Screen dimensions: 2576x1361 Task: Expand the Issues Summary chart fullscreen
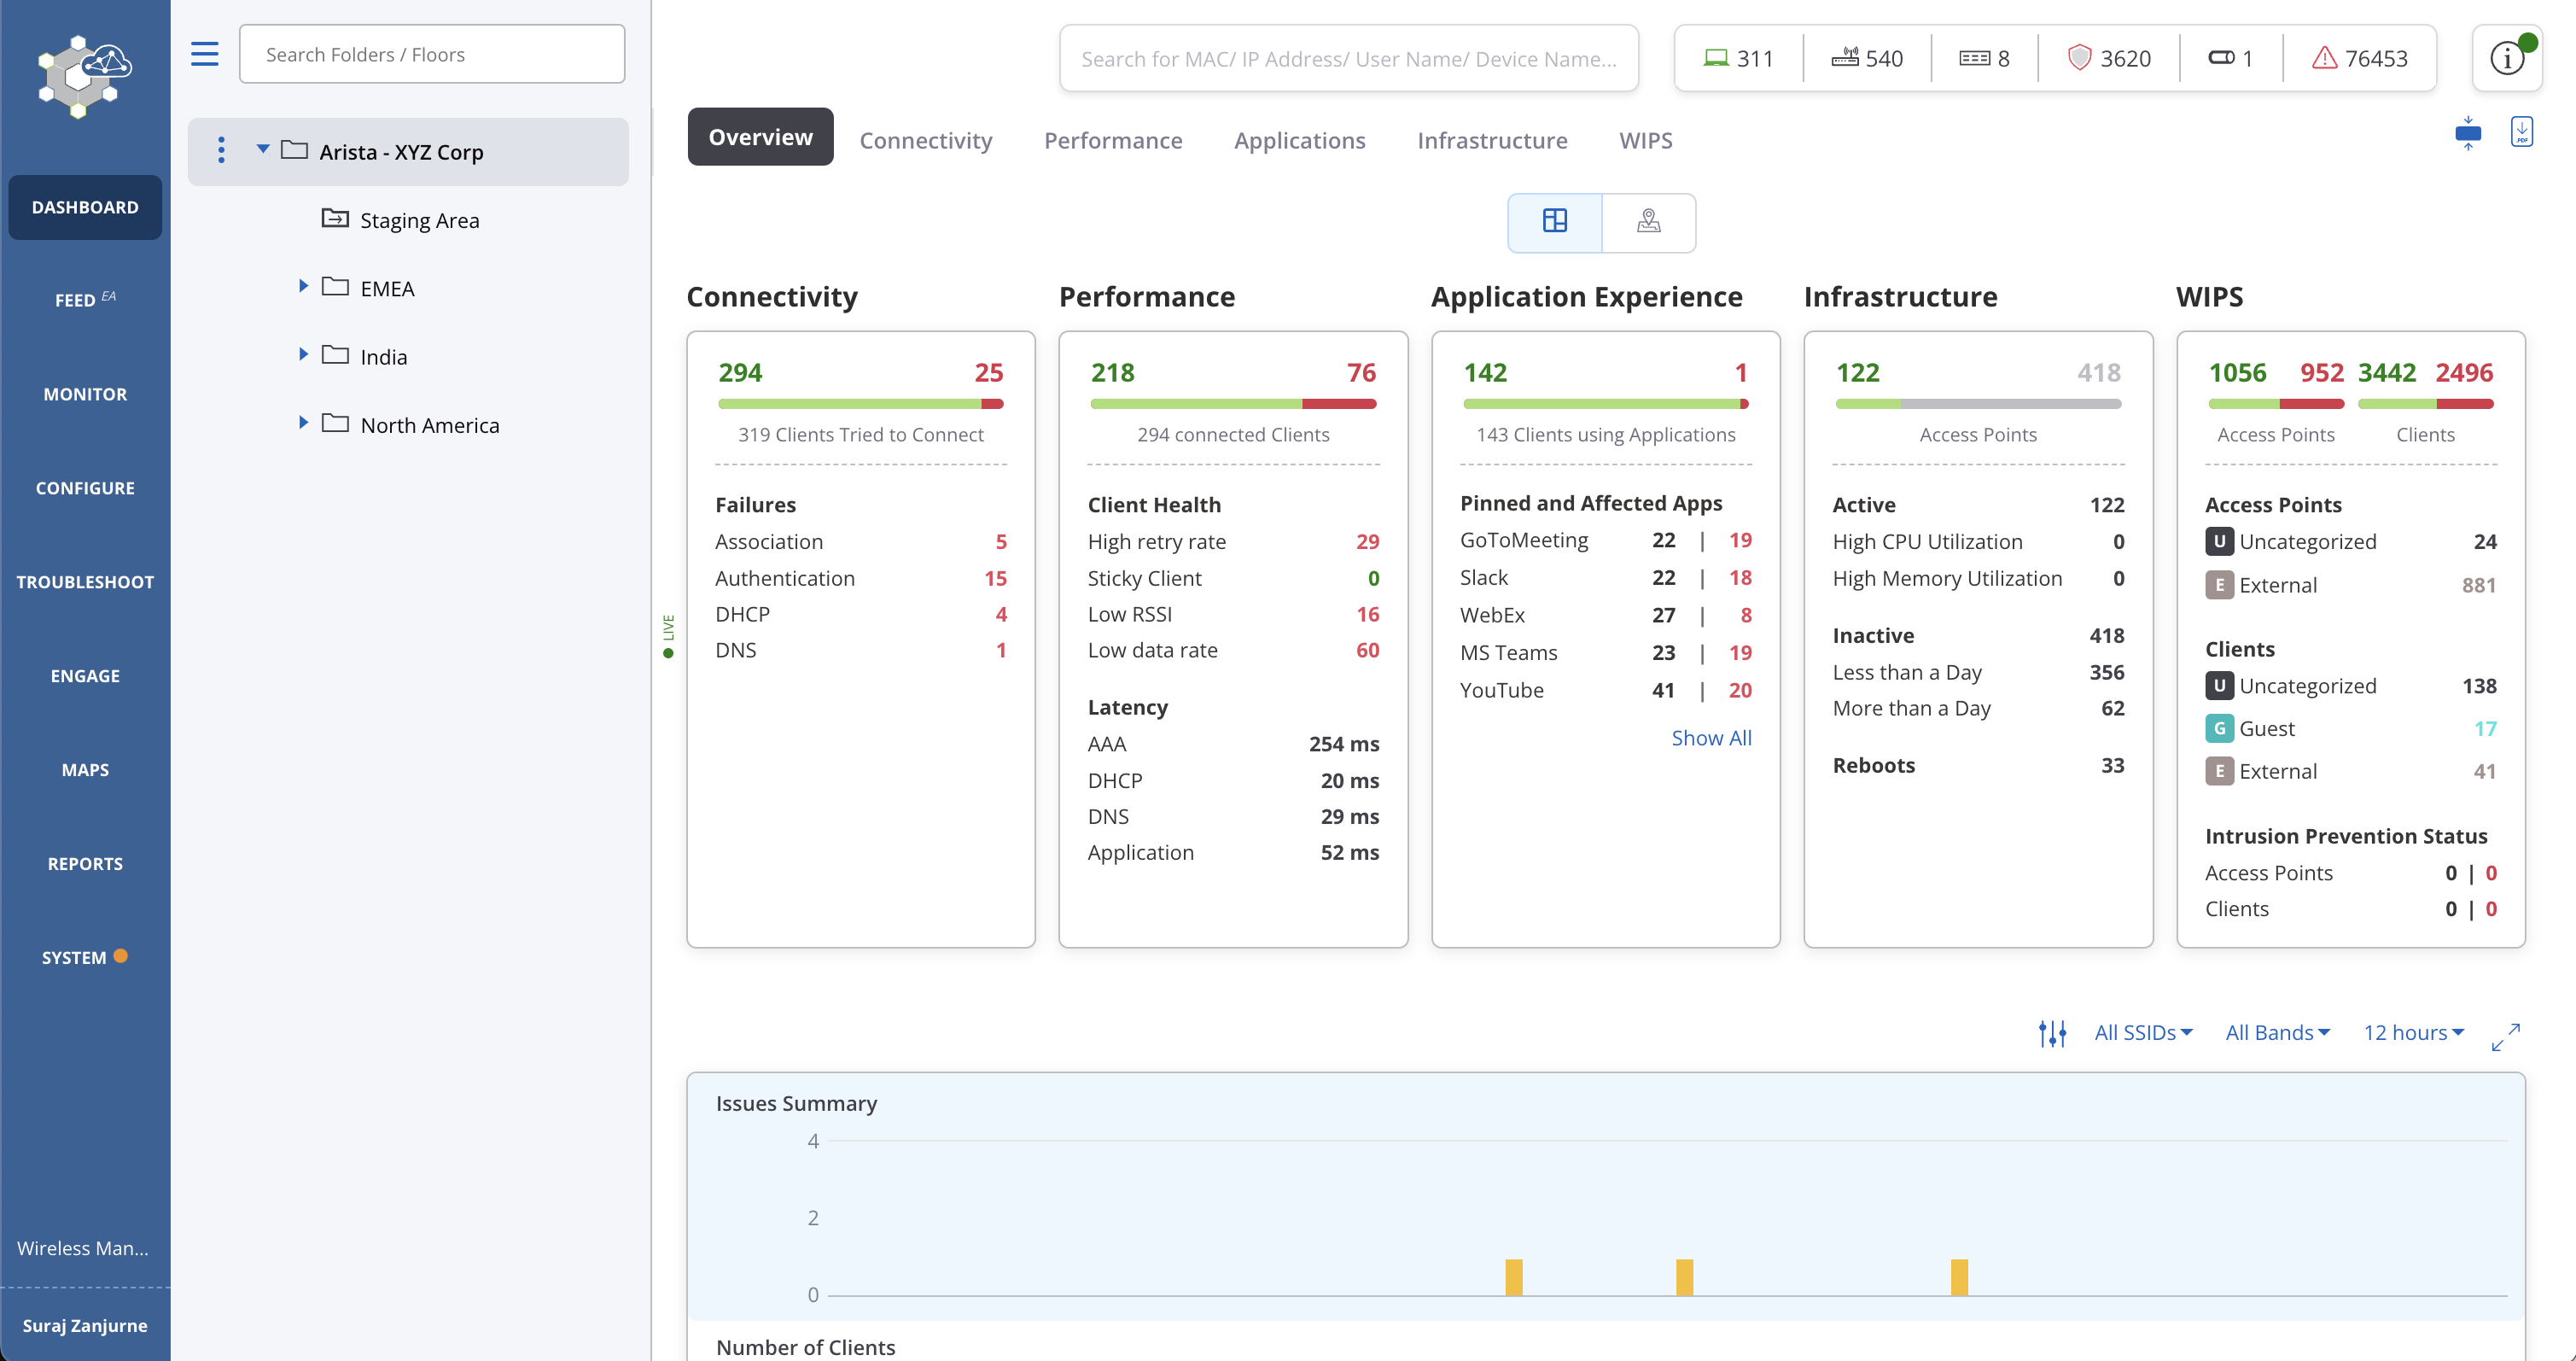point(2505,1036)
